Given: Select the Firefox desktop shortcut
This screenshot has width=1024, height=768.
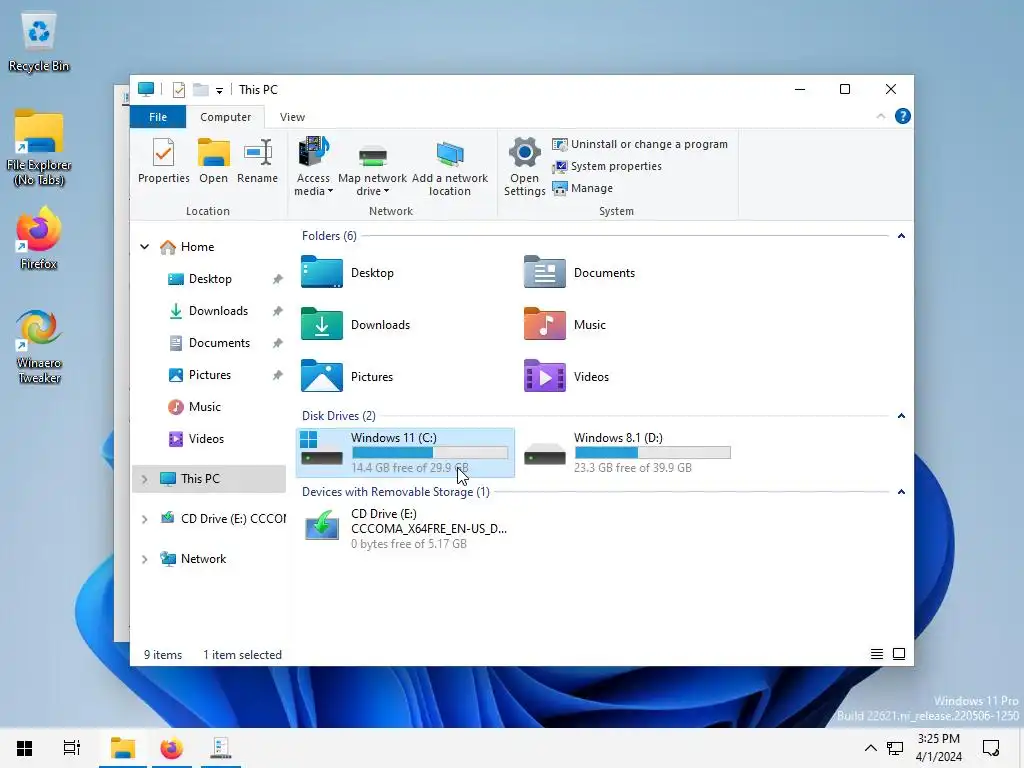Looking at the screenshot, I should click(x=39, y=238).
